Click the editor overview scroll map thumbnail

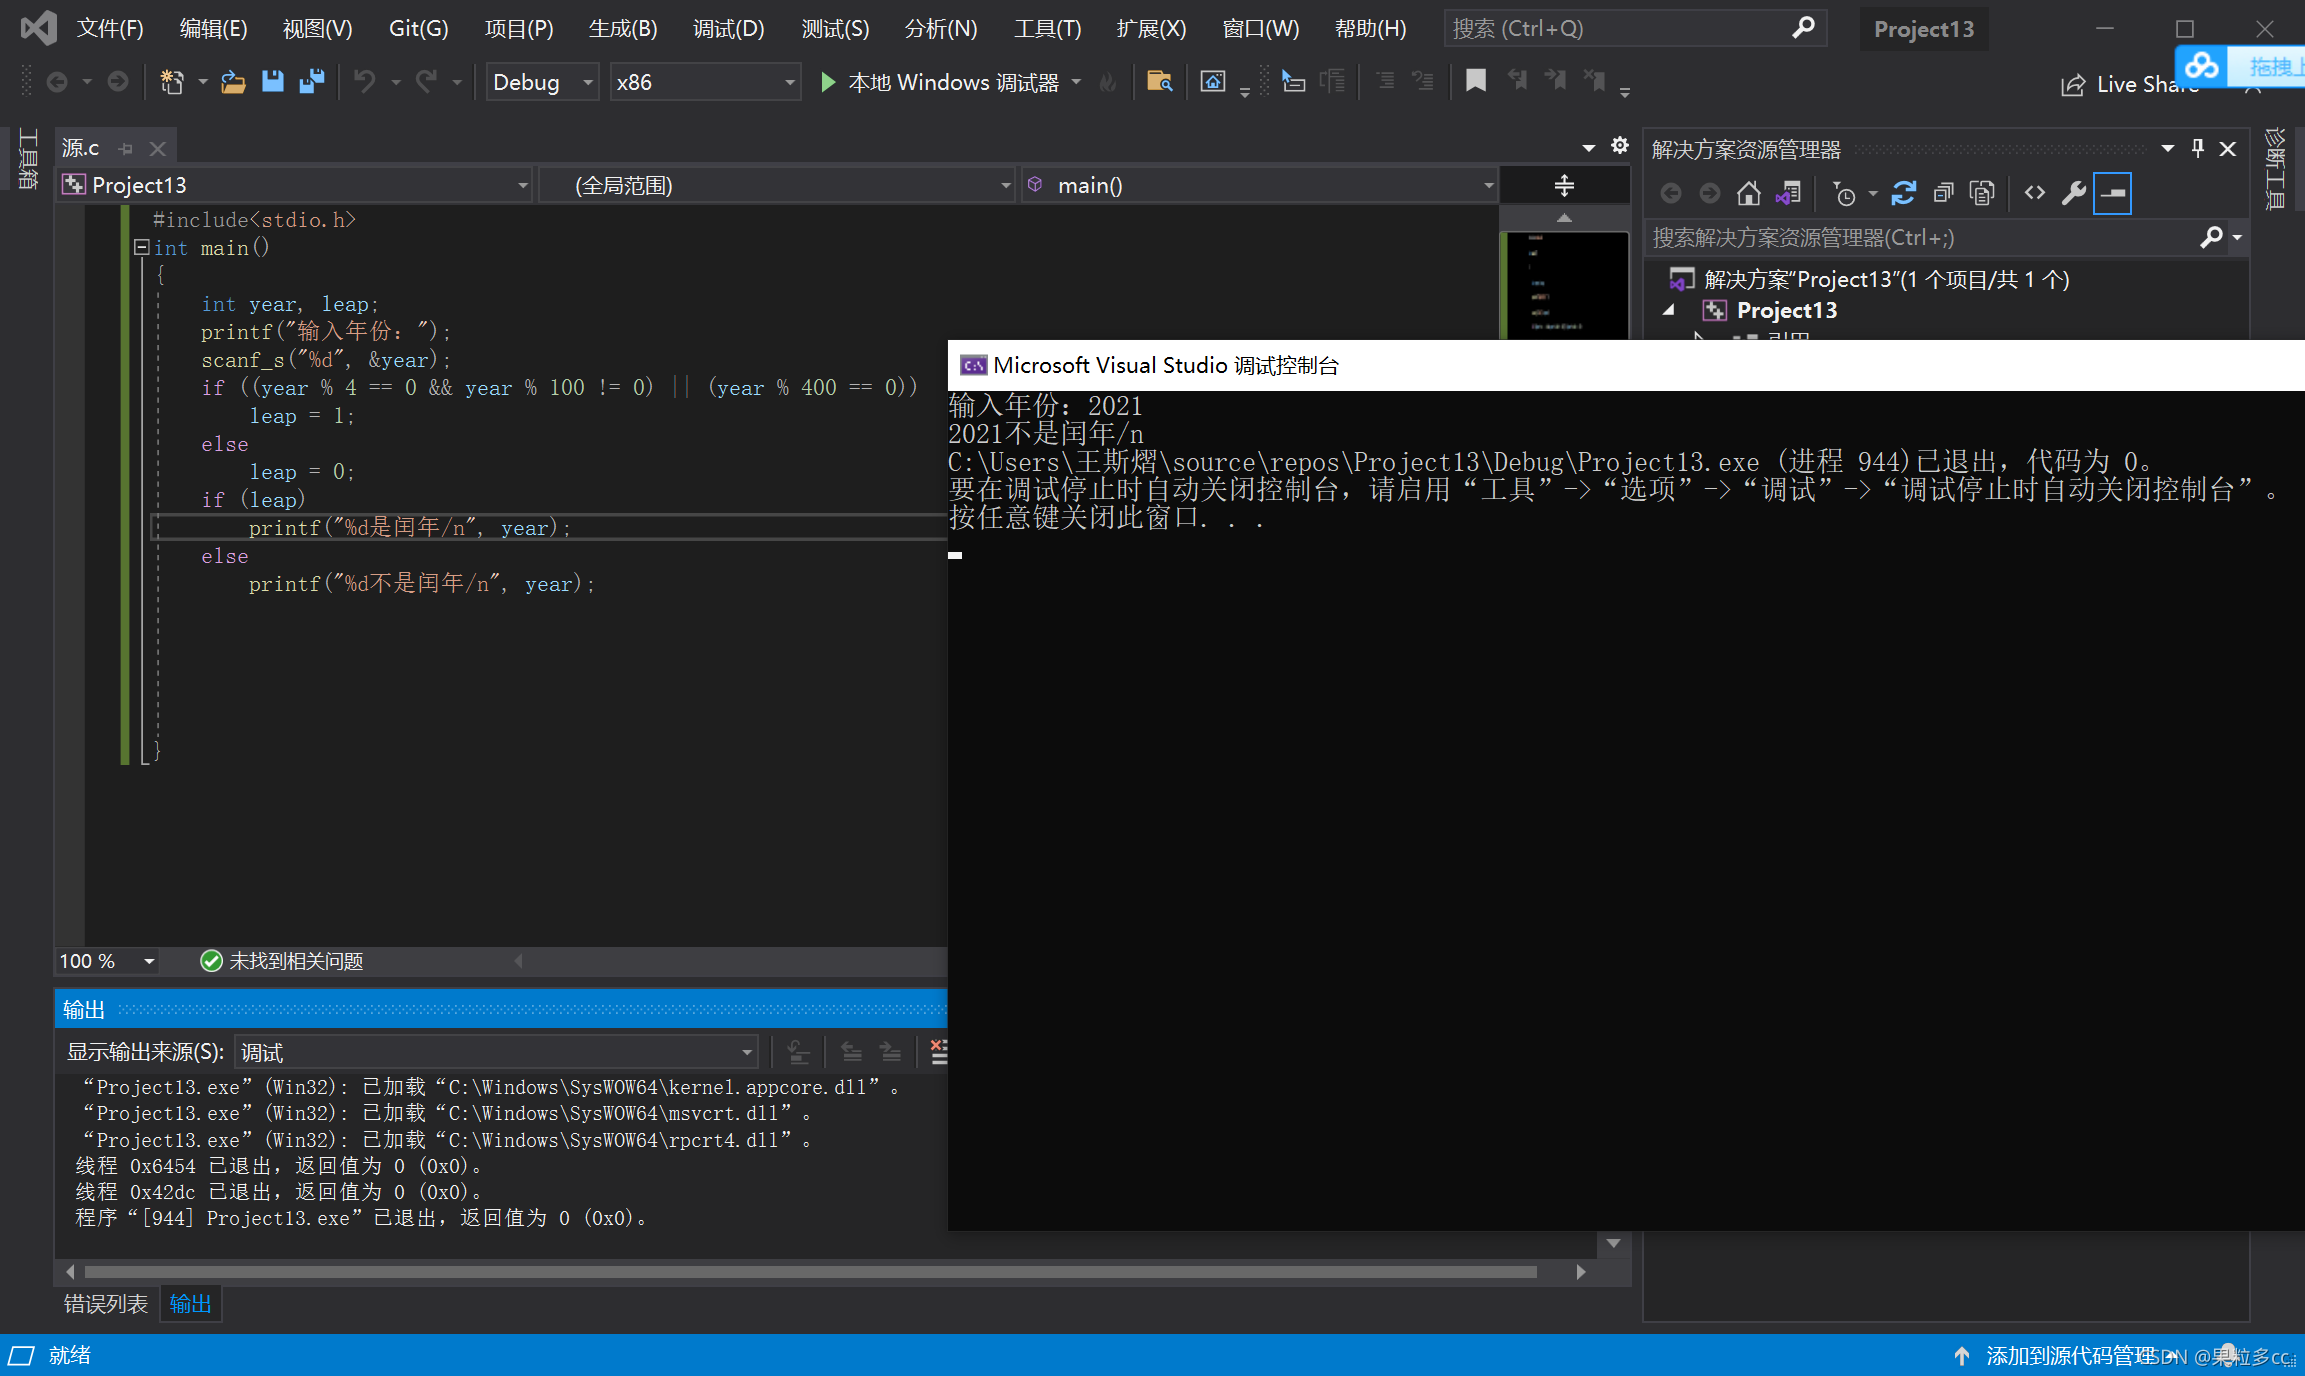1565,285
